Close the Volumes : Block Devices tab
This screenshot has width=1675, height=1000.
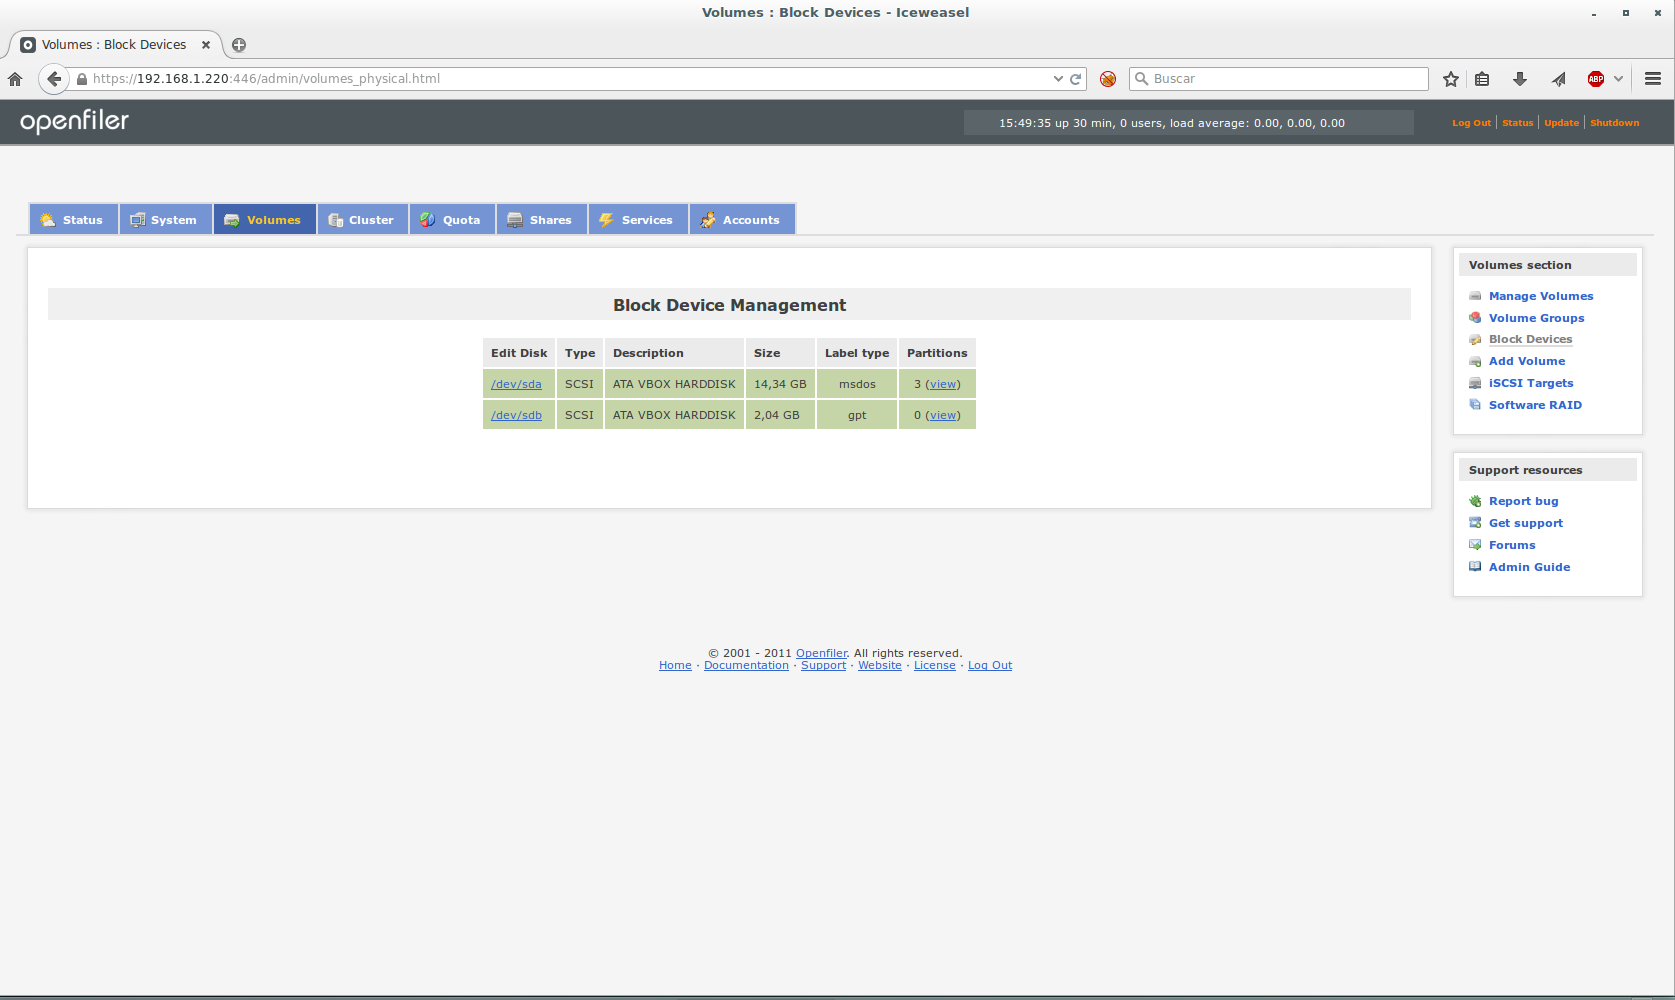click(206, 45)
